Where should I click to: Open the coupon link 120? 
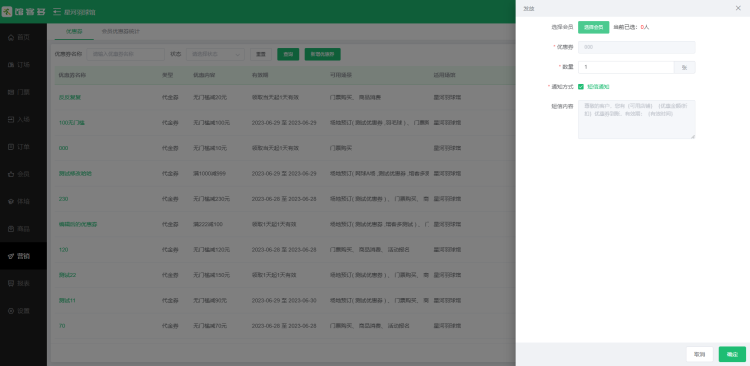coord(63,249)
